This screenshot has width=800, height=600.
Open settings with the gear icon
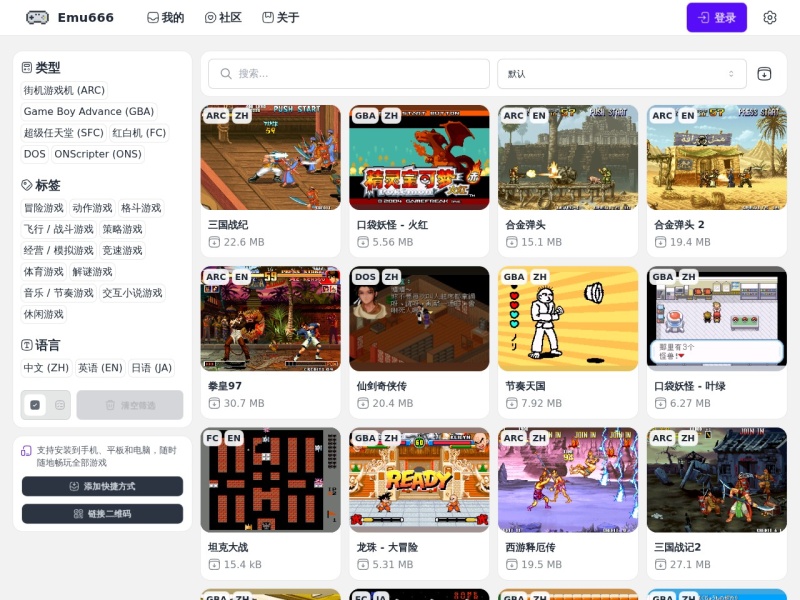point(769,17)
